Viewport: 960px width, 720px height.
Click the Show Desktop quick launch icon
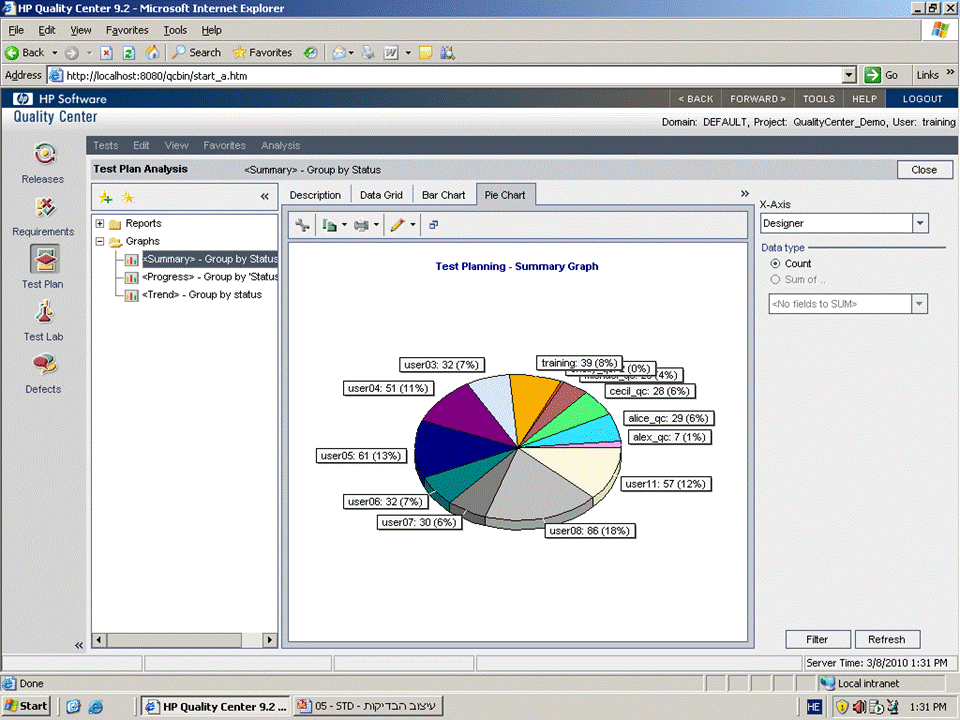click(x=73, y=707)
